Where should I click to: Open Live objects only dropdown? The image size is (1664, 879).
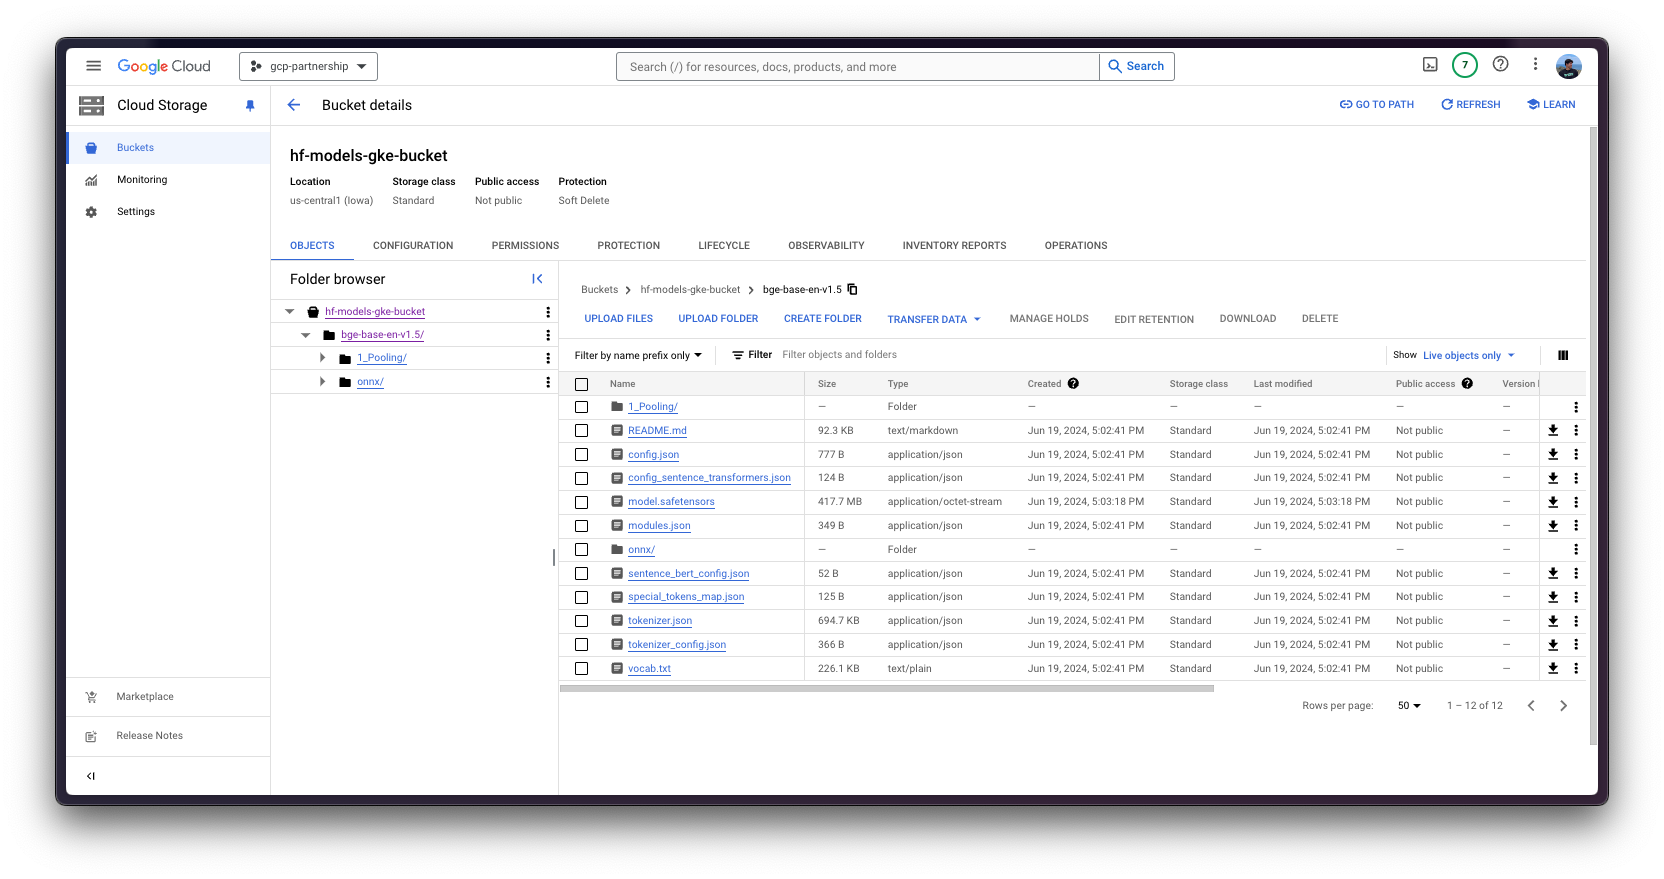[x=1468, y=355]
